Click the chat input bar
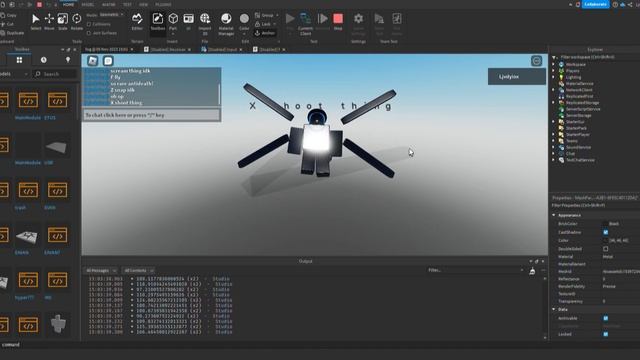640x360 pixels. [151, 115]
